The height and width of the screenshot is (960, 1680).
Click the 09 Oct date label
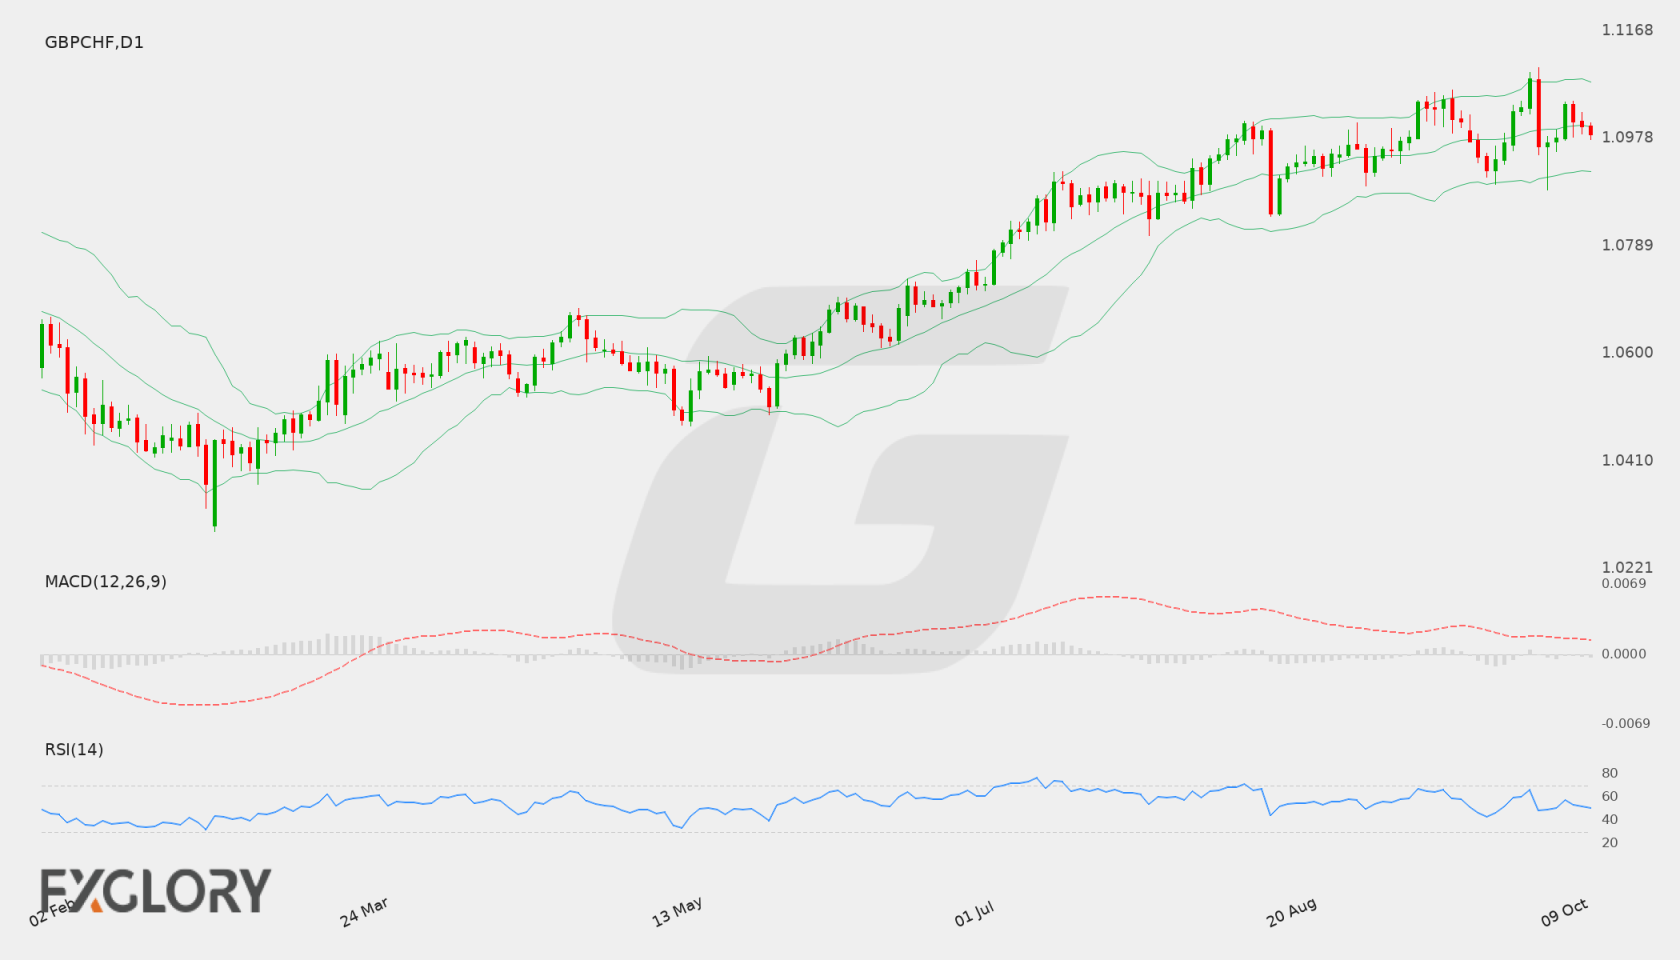[x=1564, y=912]
